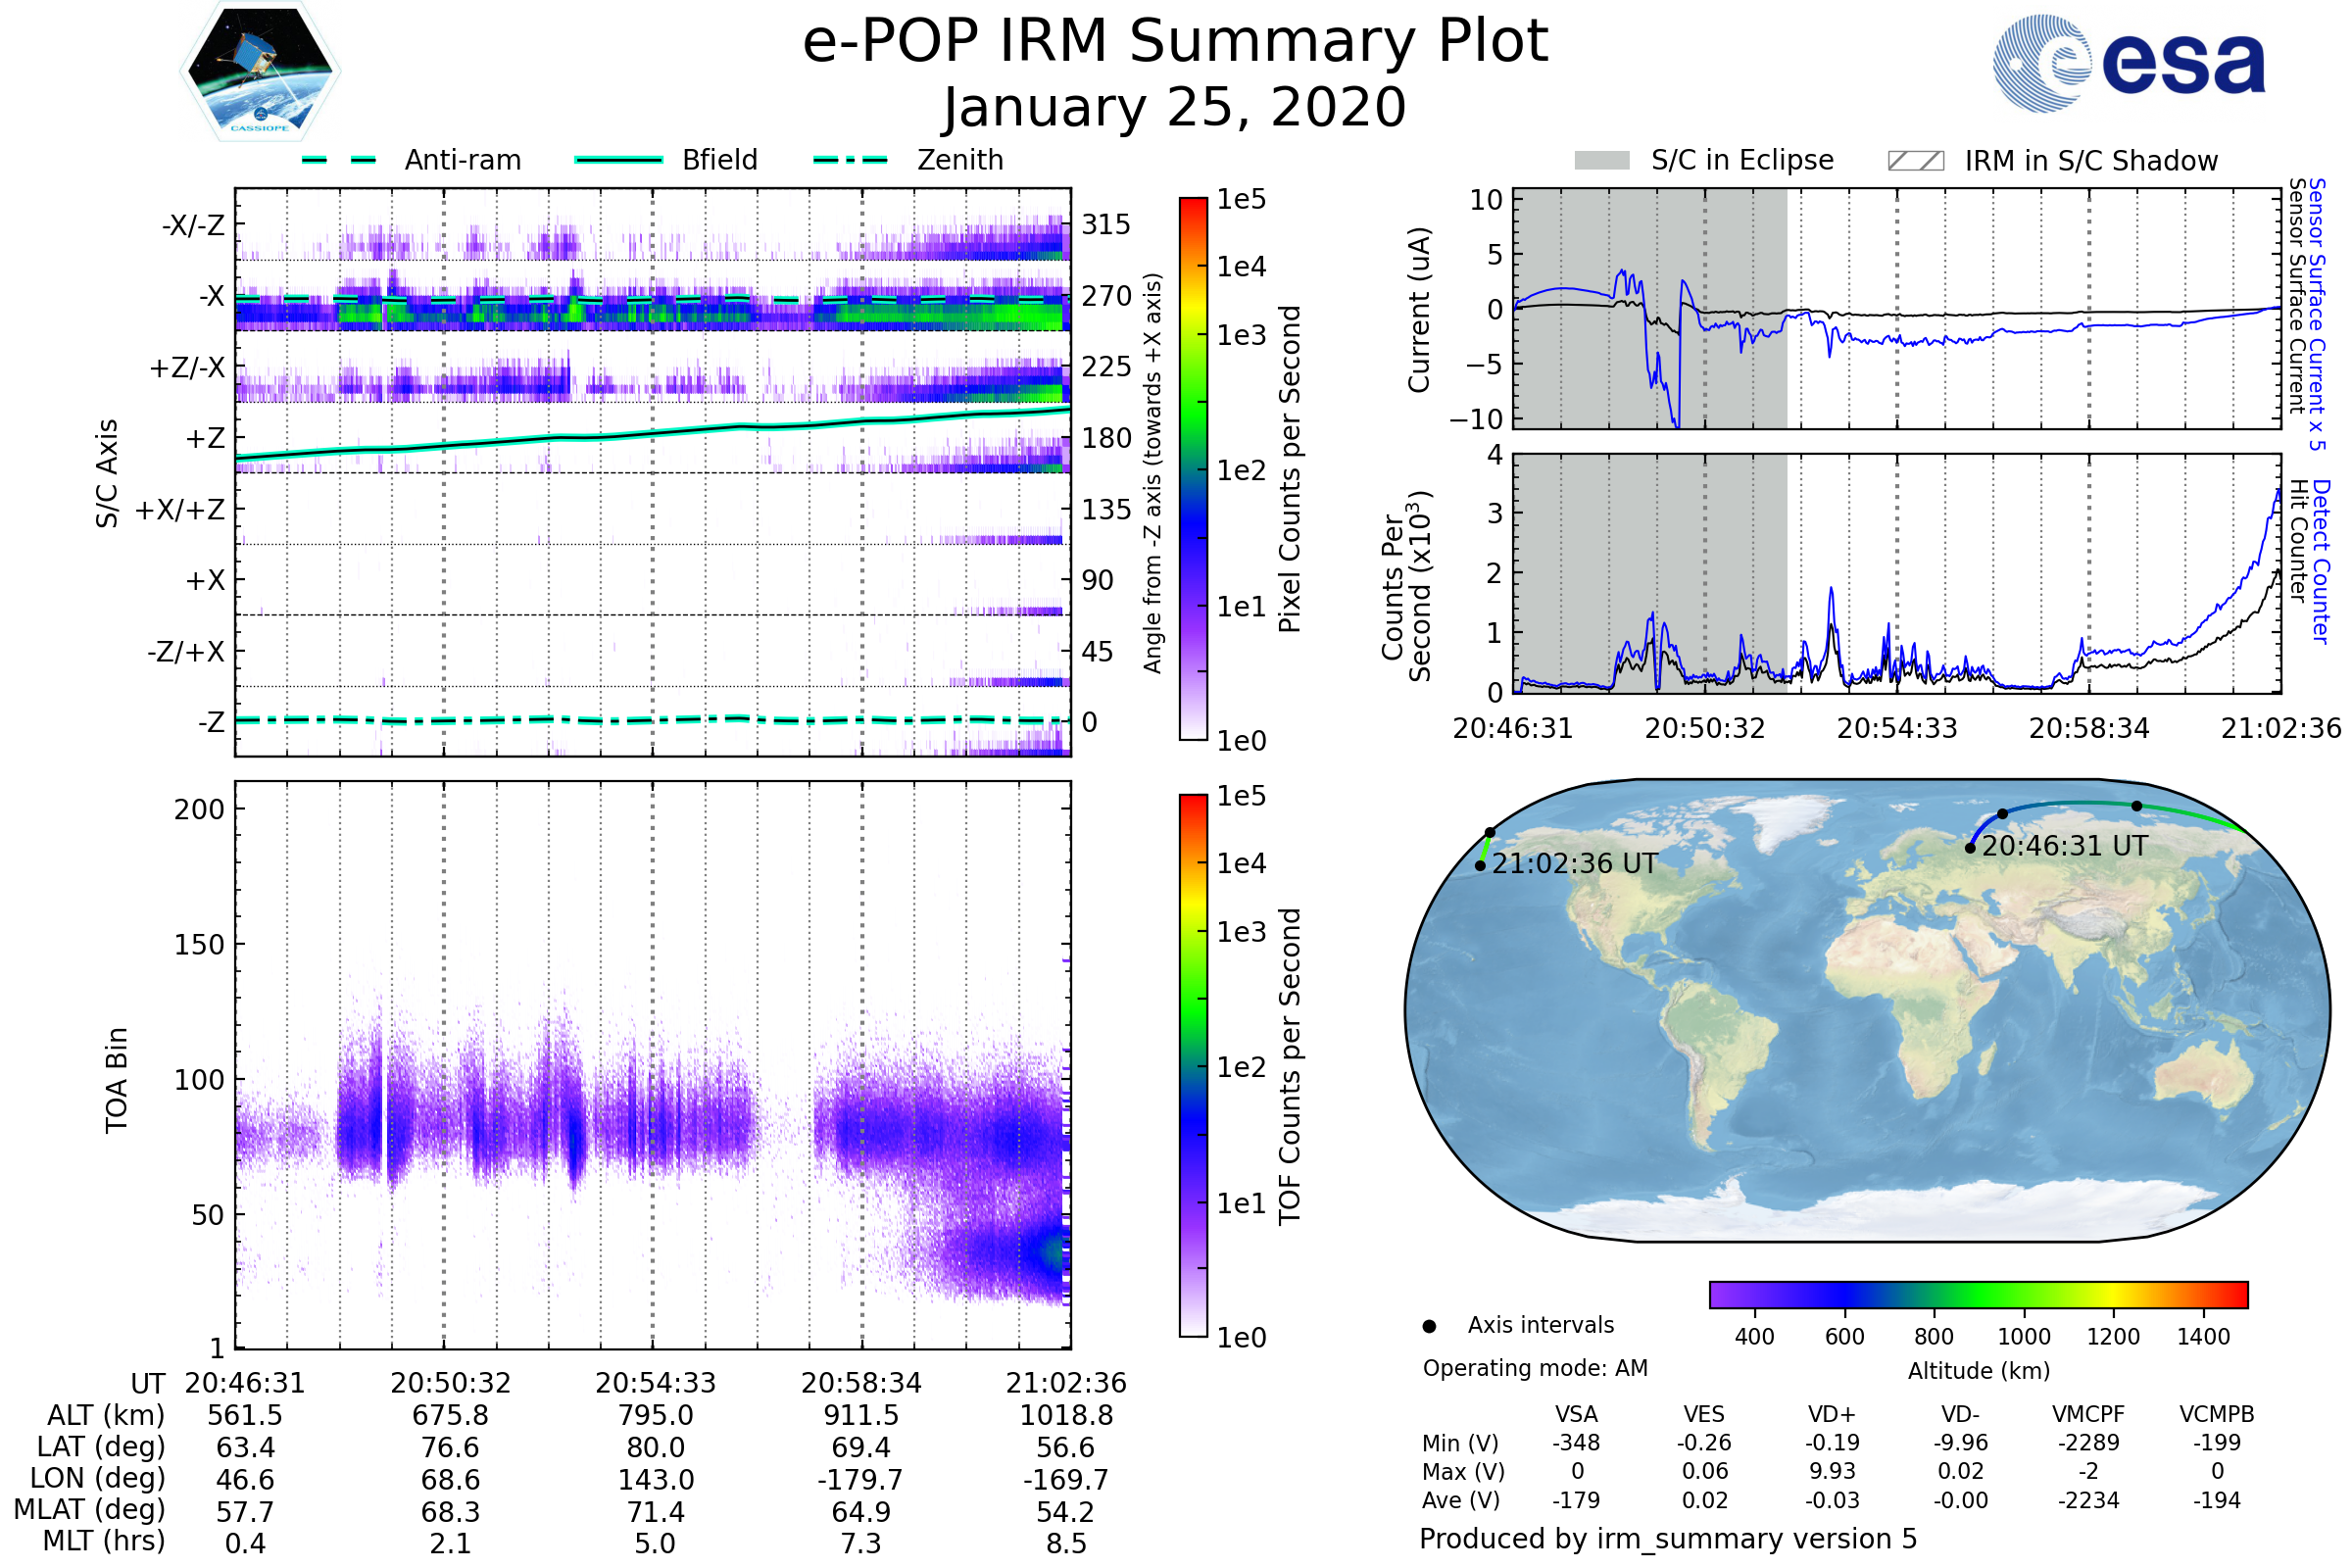Click the 21:02:36 UT label on map
The image size is (2352, 1568).
click(x=1574, y=864)
